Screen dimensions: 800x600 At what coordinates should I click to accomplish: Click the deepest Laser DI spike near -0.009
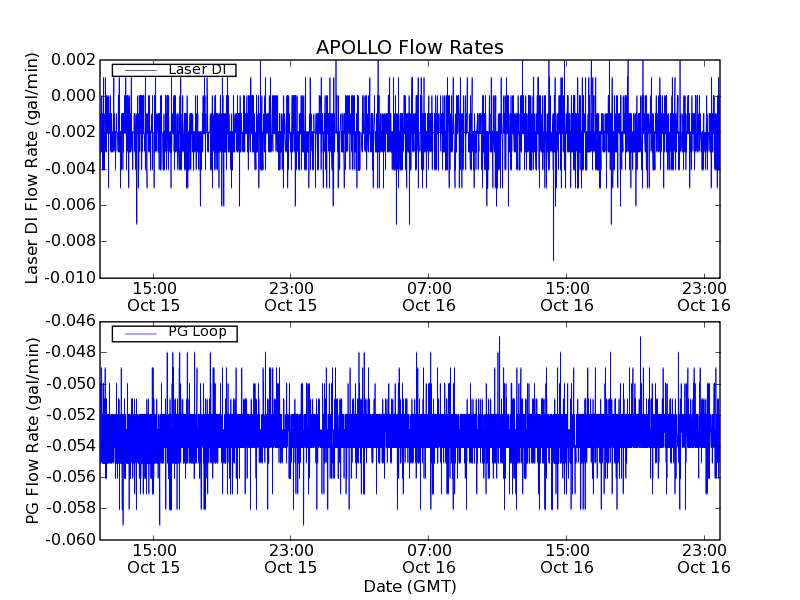[553, 258]
